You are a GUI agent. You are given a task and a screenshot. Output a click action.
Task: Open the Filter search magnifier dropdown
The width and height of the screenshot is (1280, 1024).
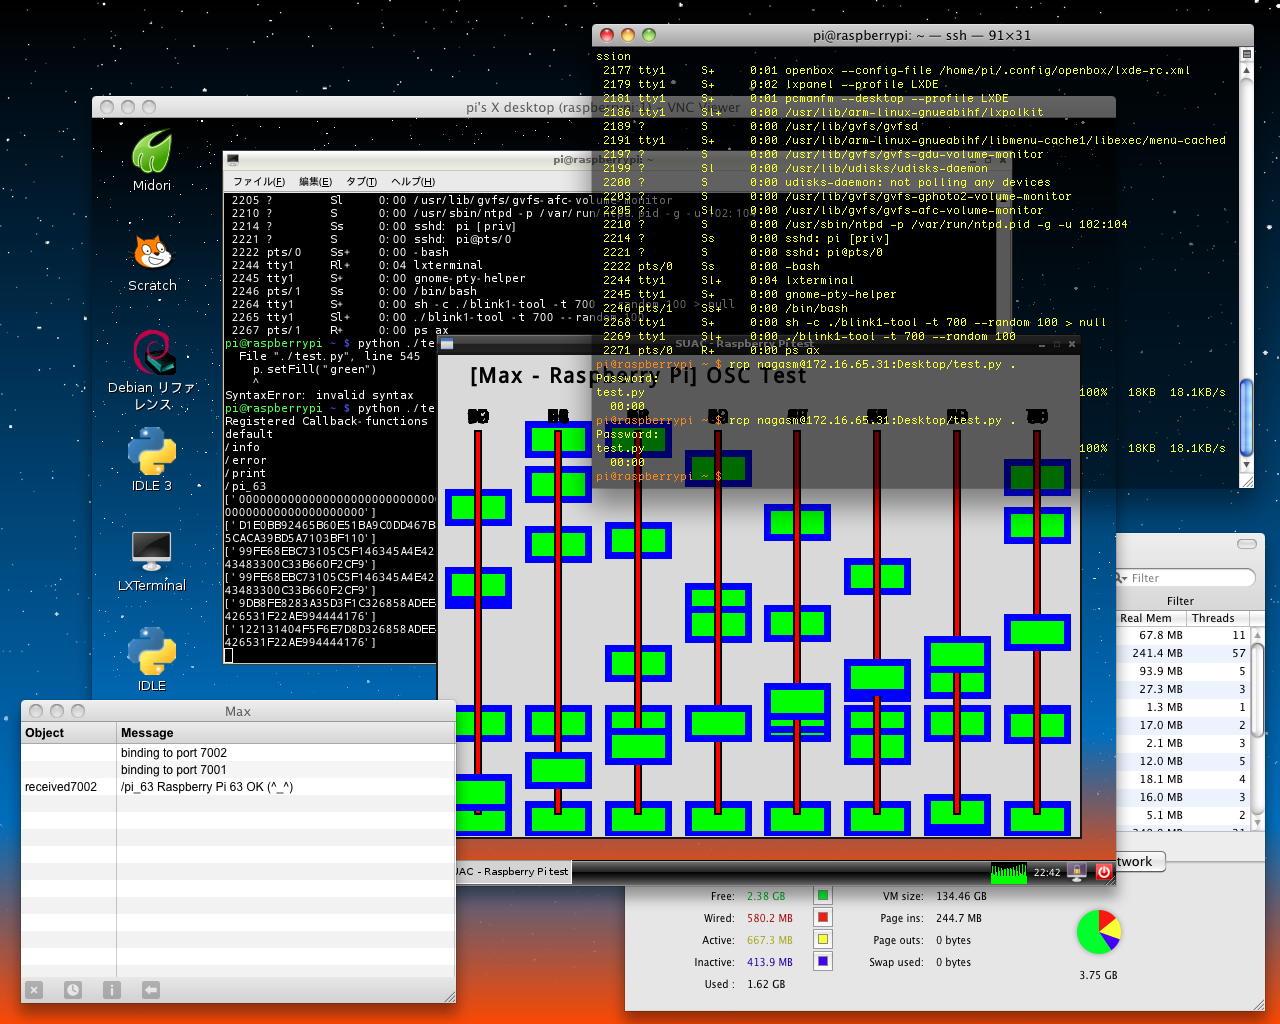(1122, 578)
